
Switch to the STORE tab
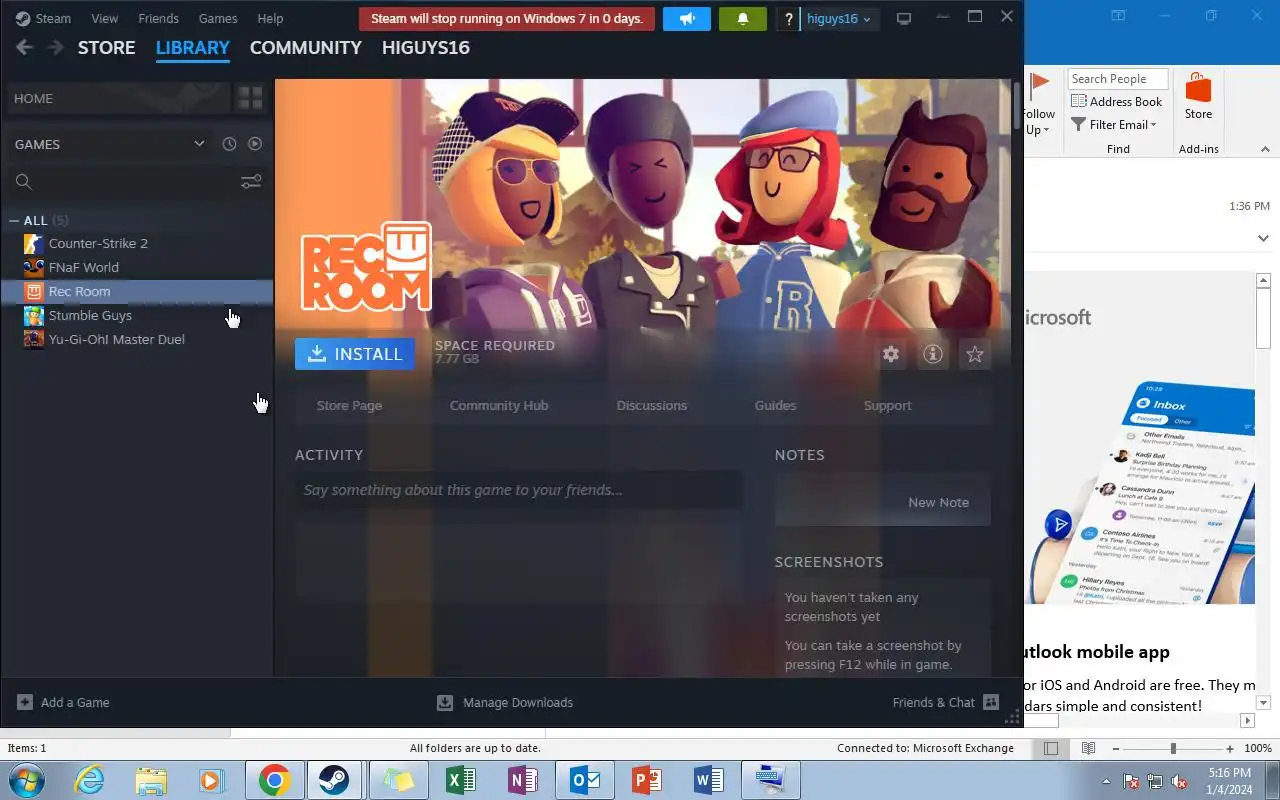106,48
